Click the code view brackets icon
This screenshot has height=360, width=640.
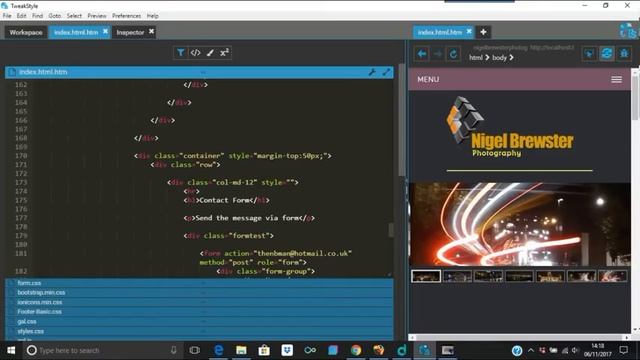[196, 53]
